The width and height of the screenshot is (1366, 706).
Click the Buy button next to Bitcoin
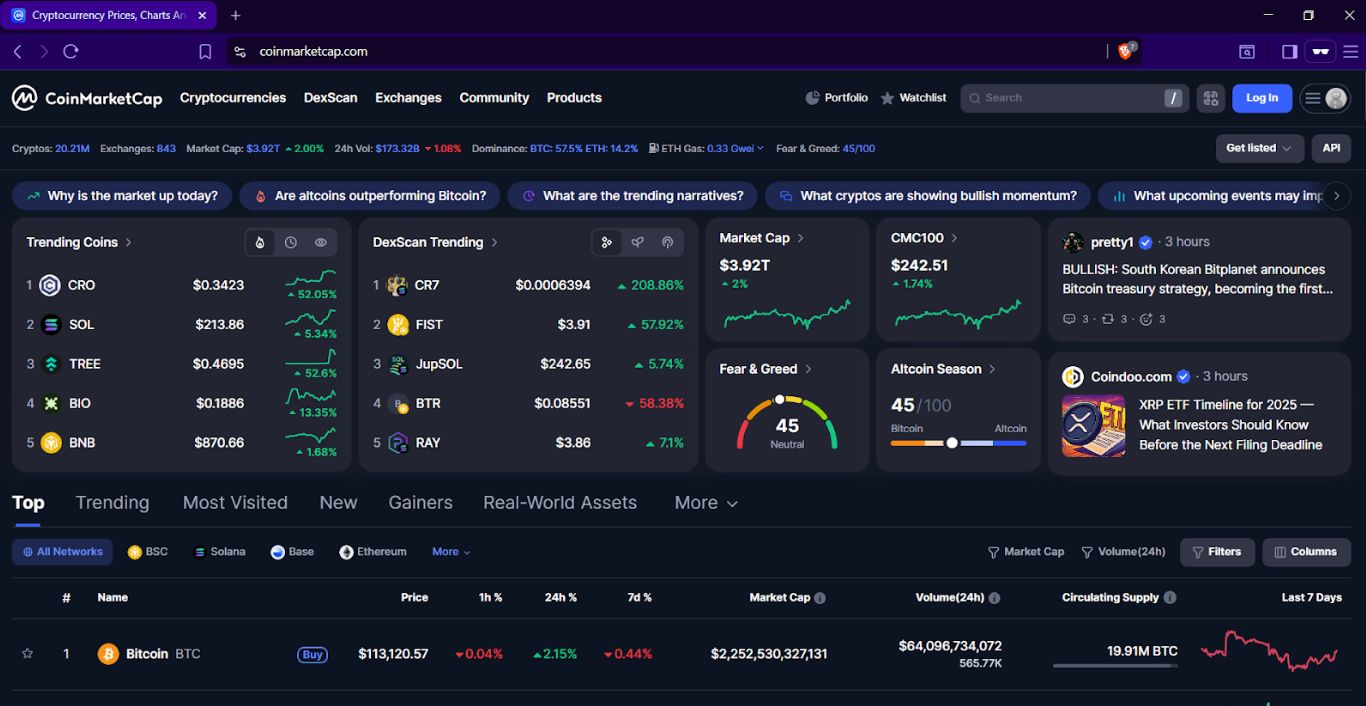pyautogui.click(x=312, y=655)
